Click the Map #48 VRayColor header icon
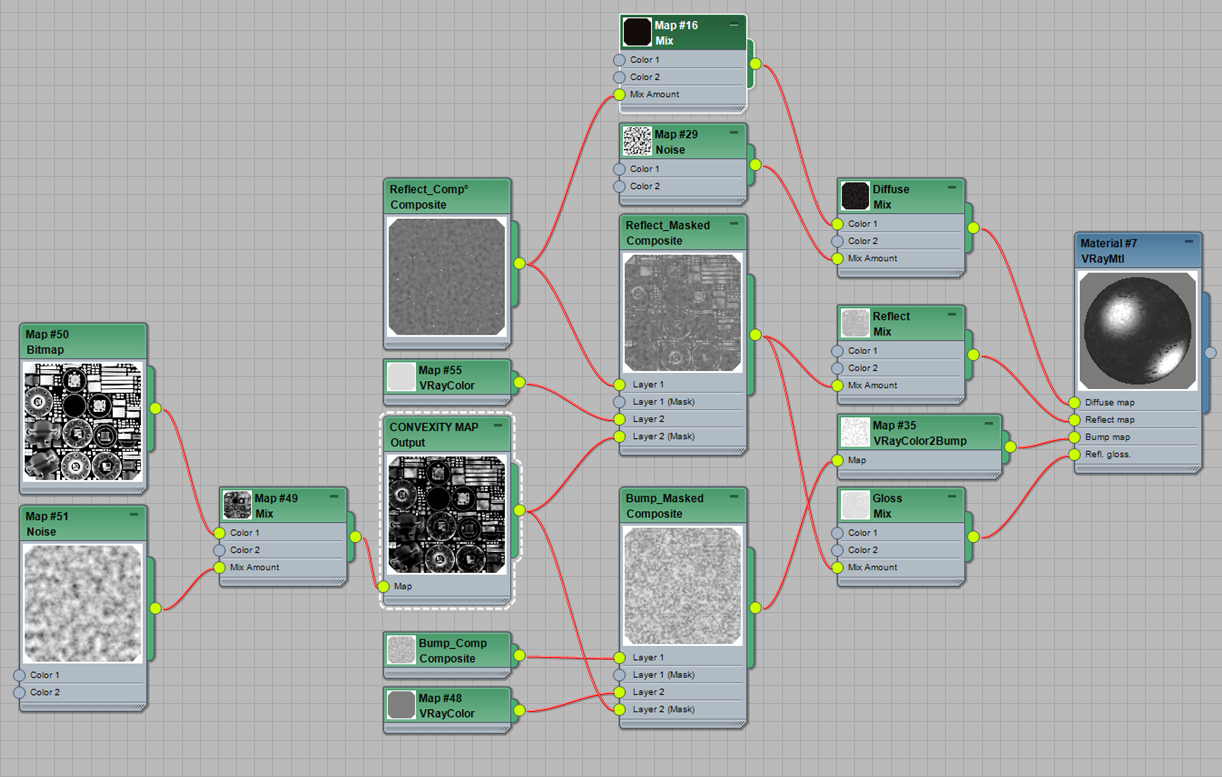Screen dimensions: 1222x777 click(401, 704)
